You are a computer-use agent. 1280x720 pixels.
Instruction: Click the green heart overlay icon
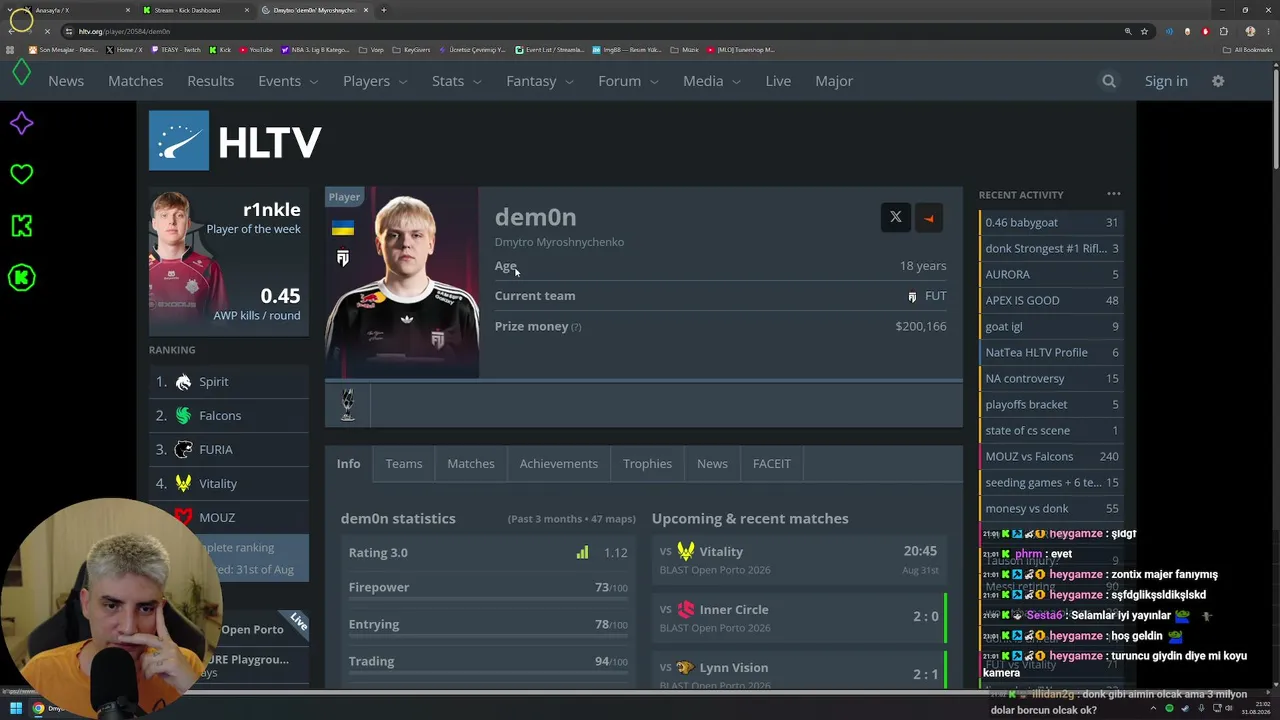click(21, 174)
